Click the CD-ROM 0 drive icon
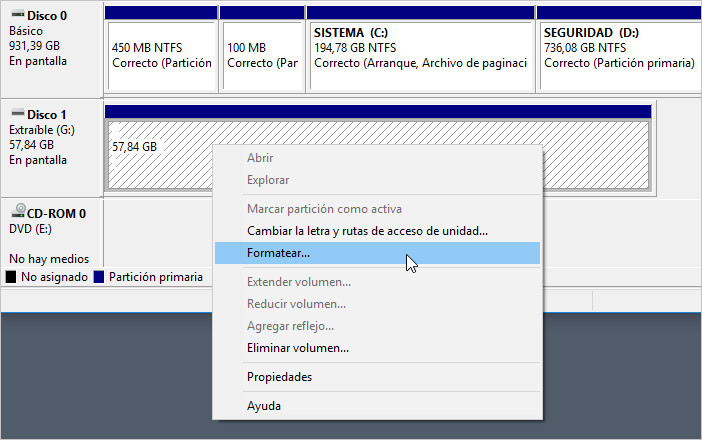This screenshot has height=440, width=702. (x=17, y=213)
